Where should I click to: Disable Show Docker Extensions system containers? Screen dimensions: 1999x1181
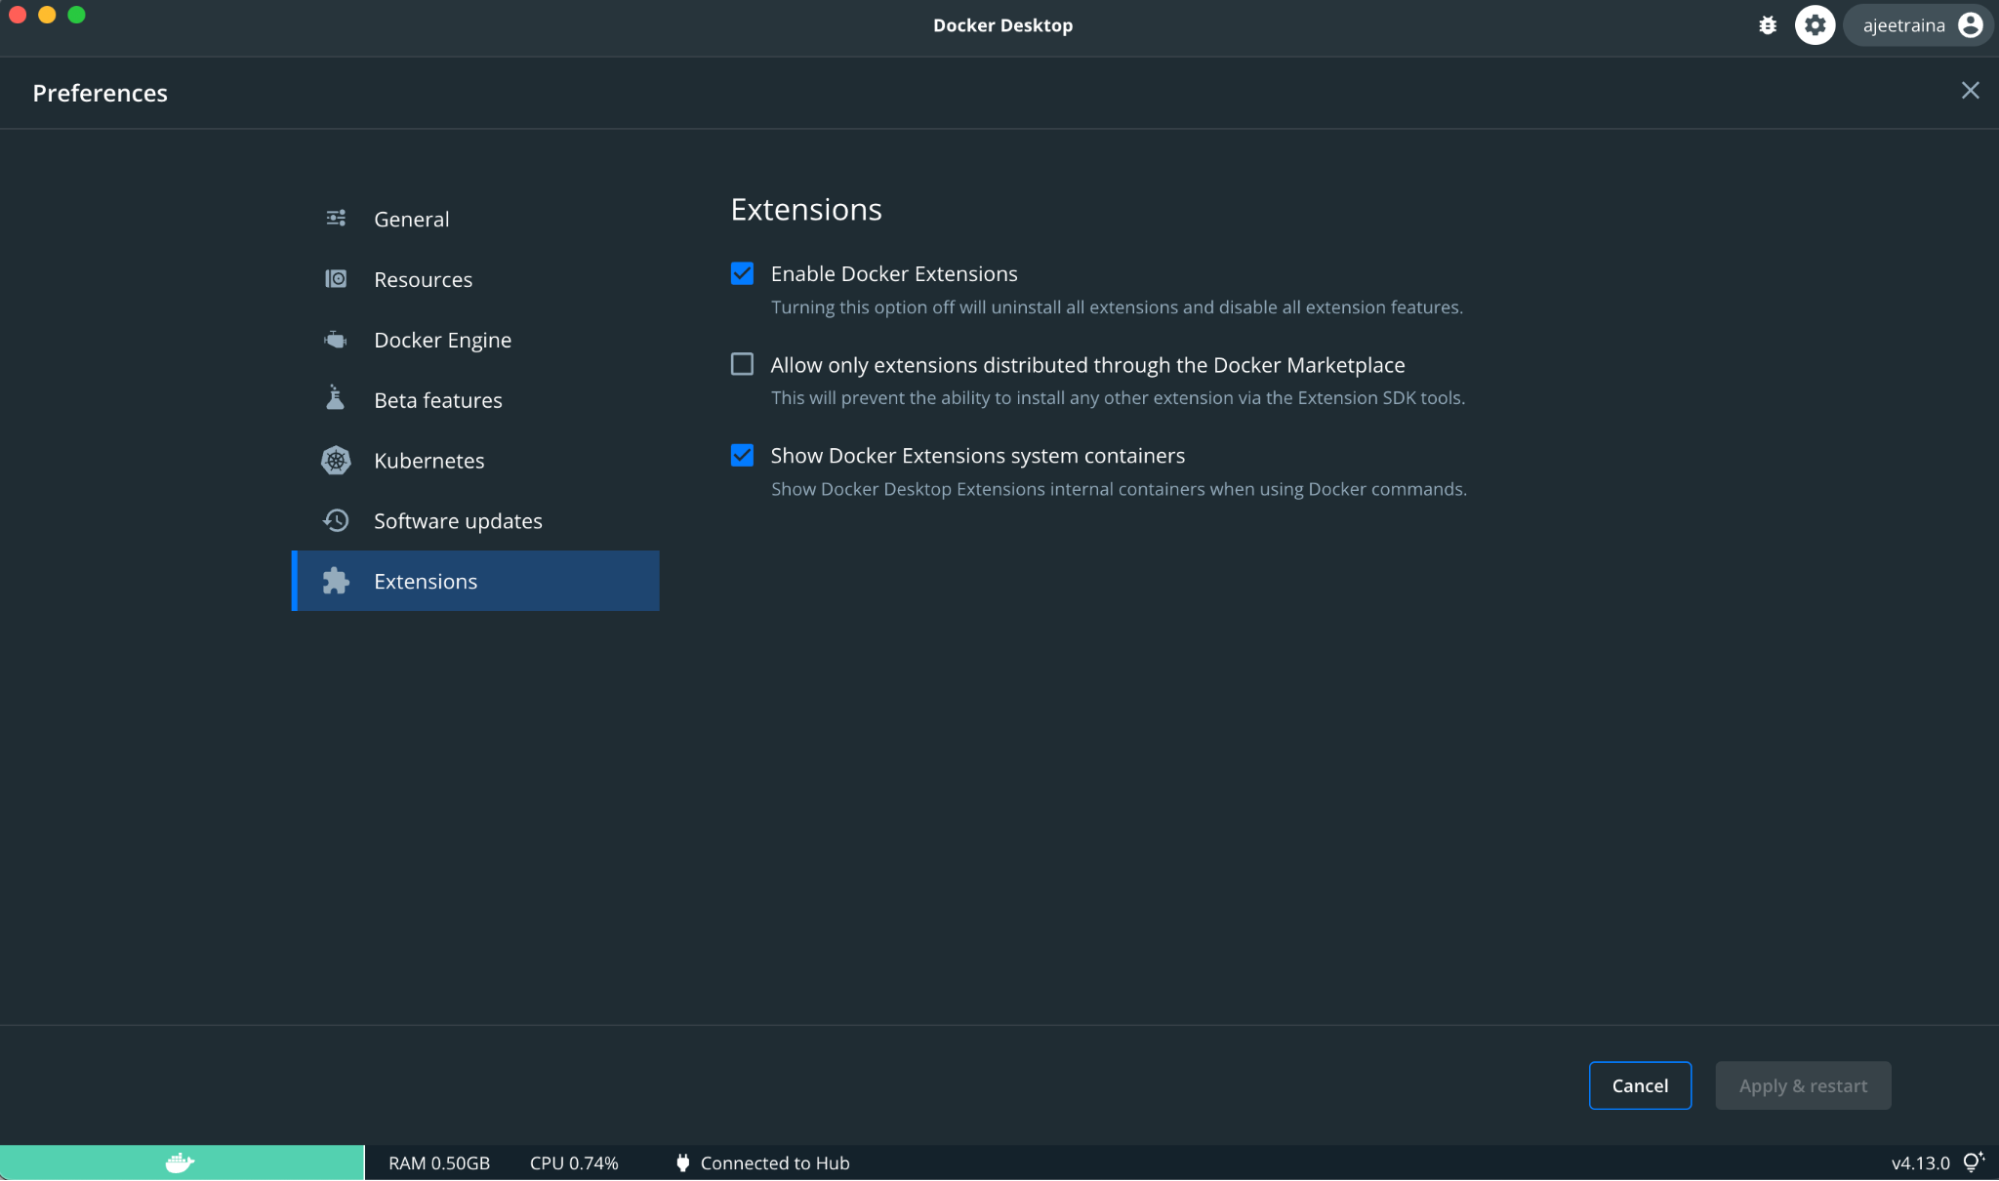click(741, 454)
